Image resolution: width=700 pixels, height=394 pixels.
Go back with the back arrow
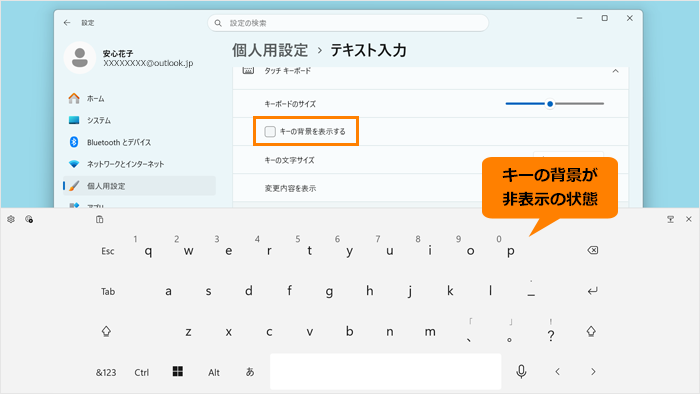67,23
